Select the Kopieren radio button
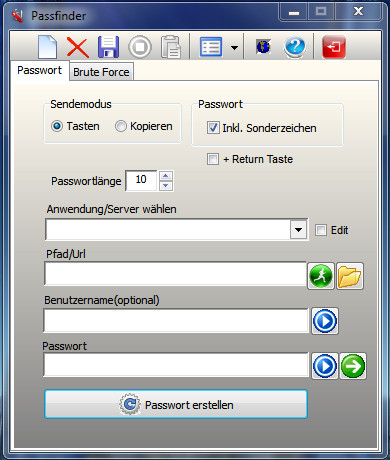This screenshot has width=390, height=460. [x=121, y=126]
